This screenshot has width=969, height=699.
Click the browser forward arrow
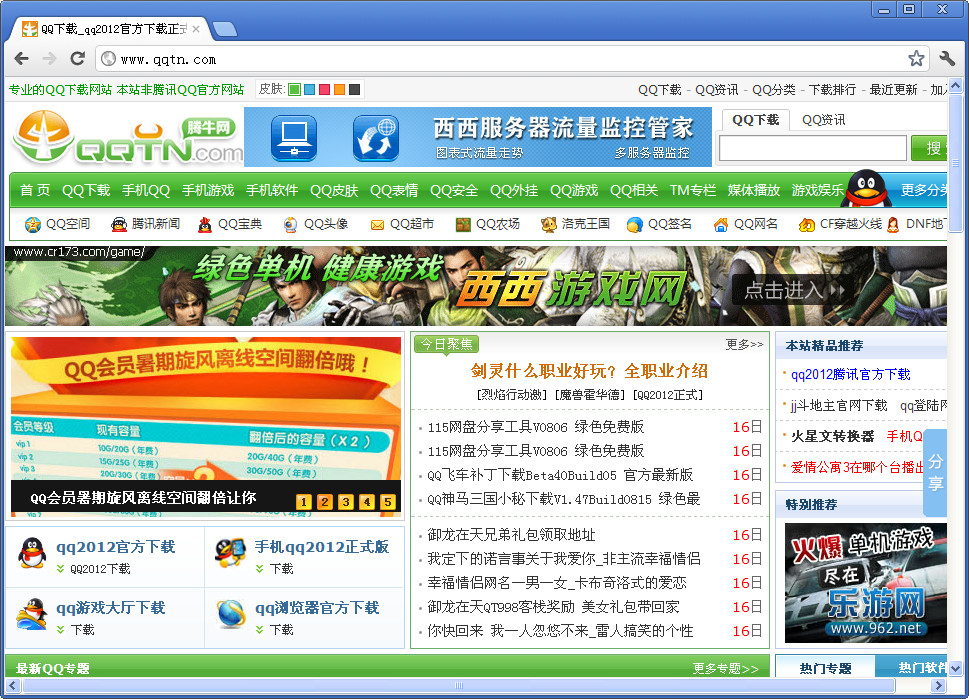click(x=49, y=59)
